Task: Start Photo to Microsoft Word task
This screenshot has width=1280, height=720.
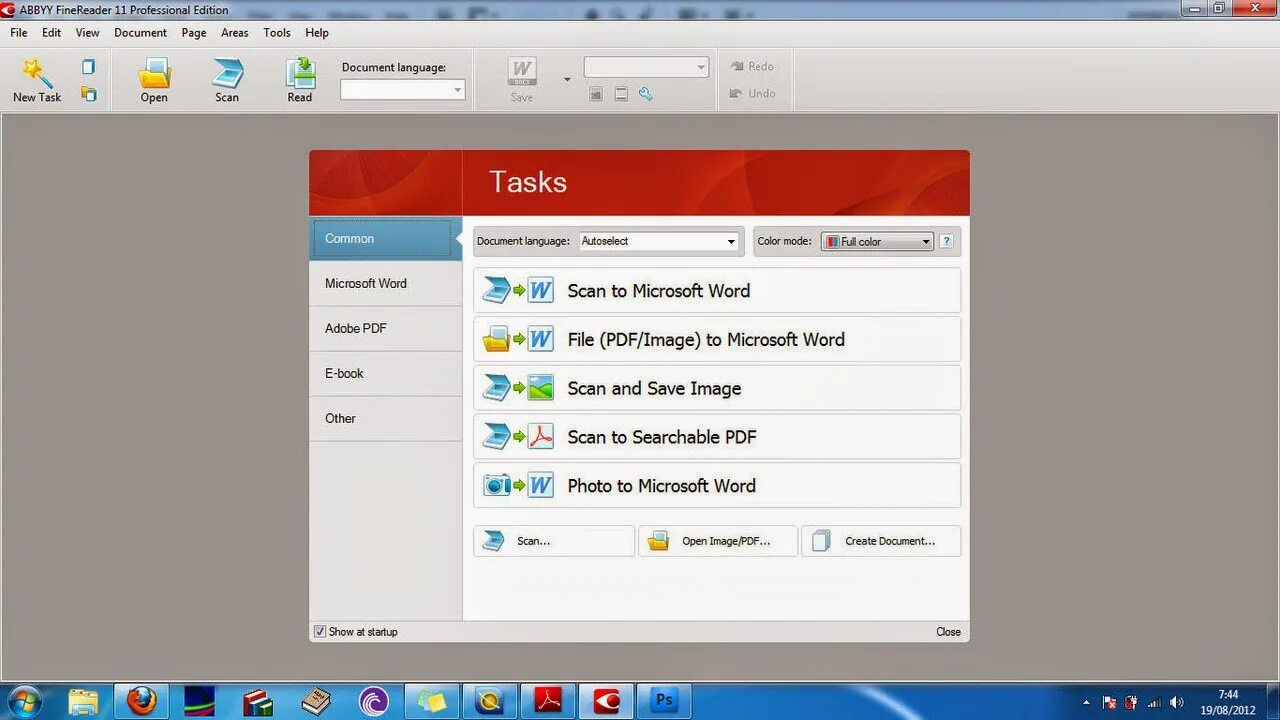Action: 717,486
